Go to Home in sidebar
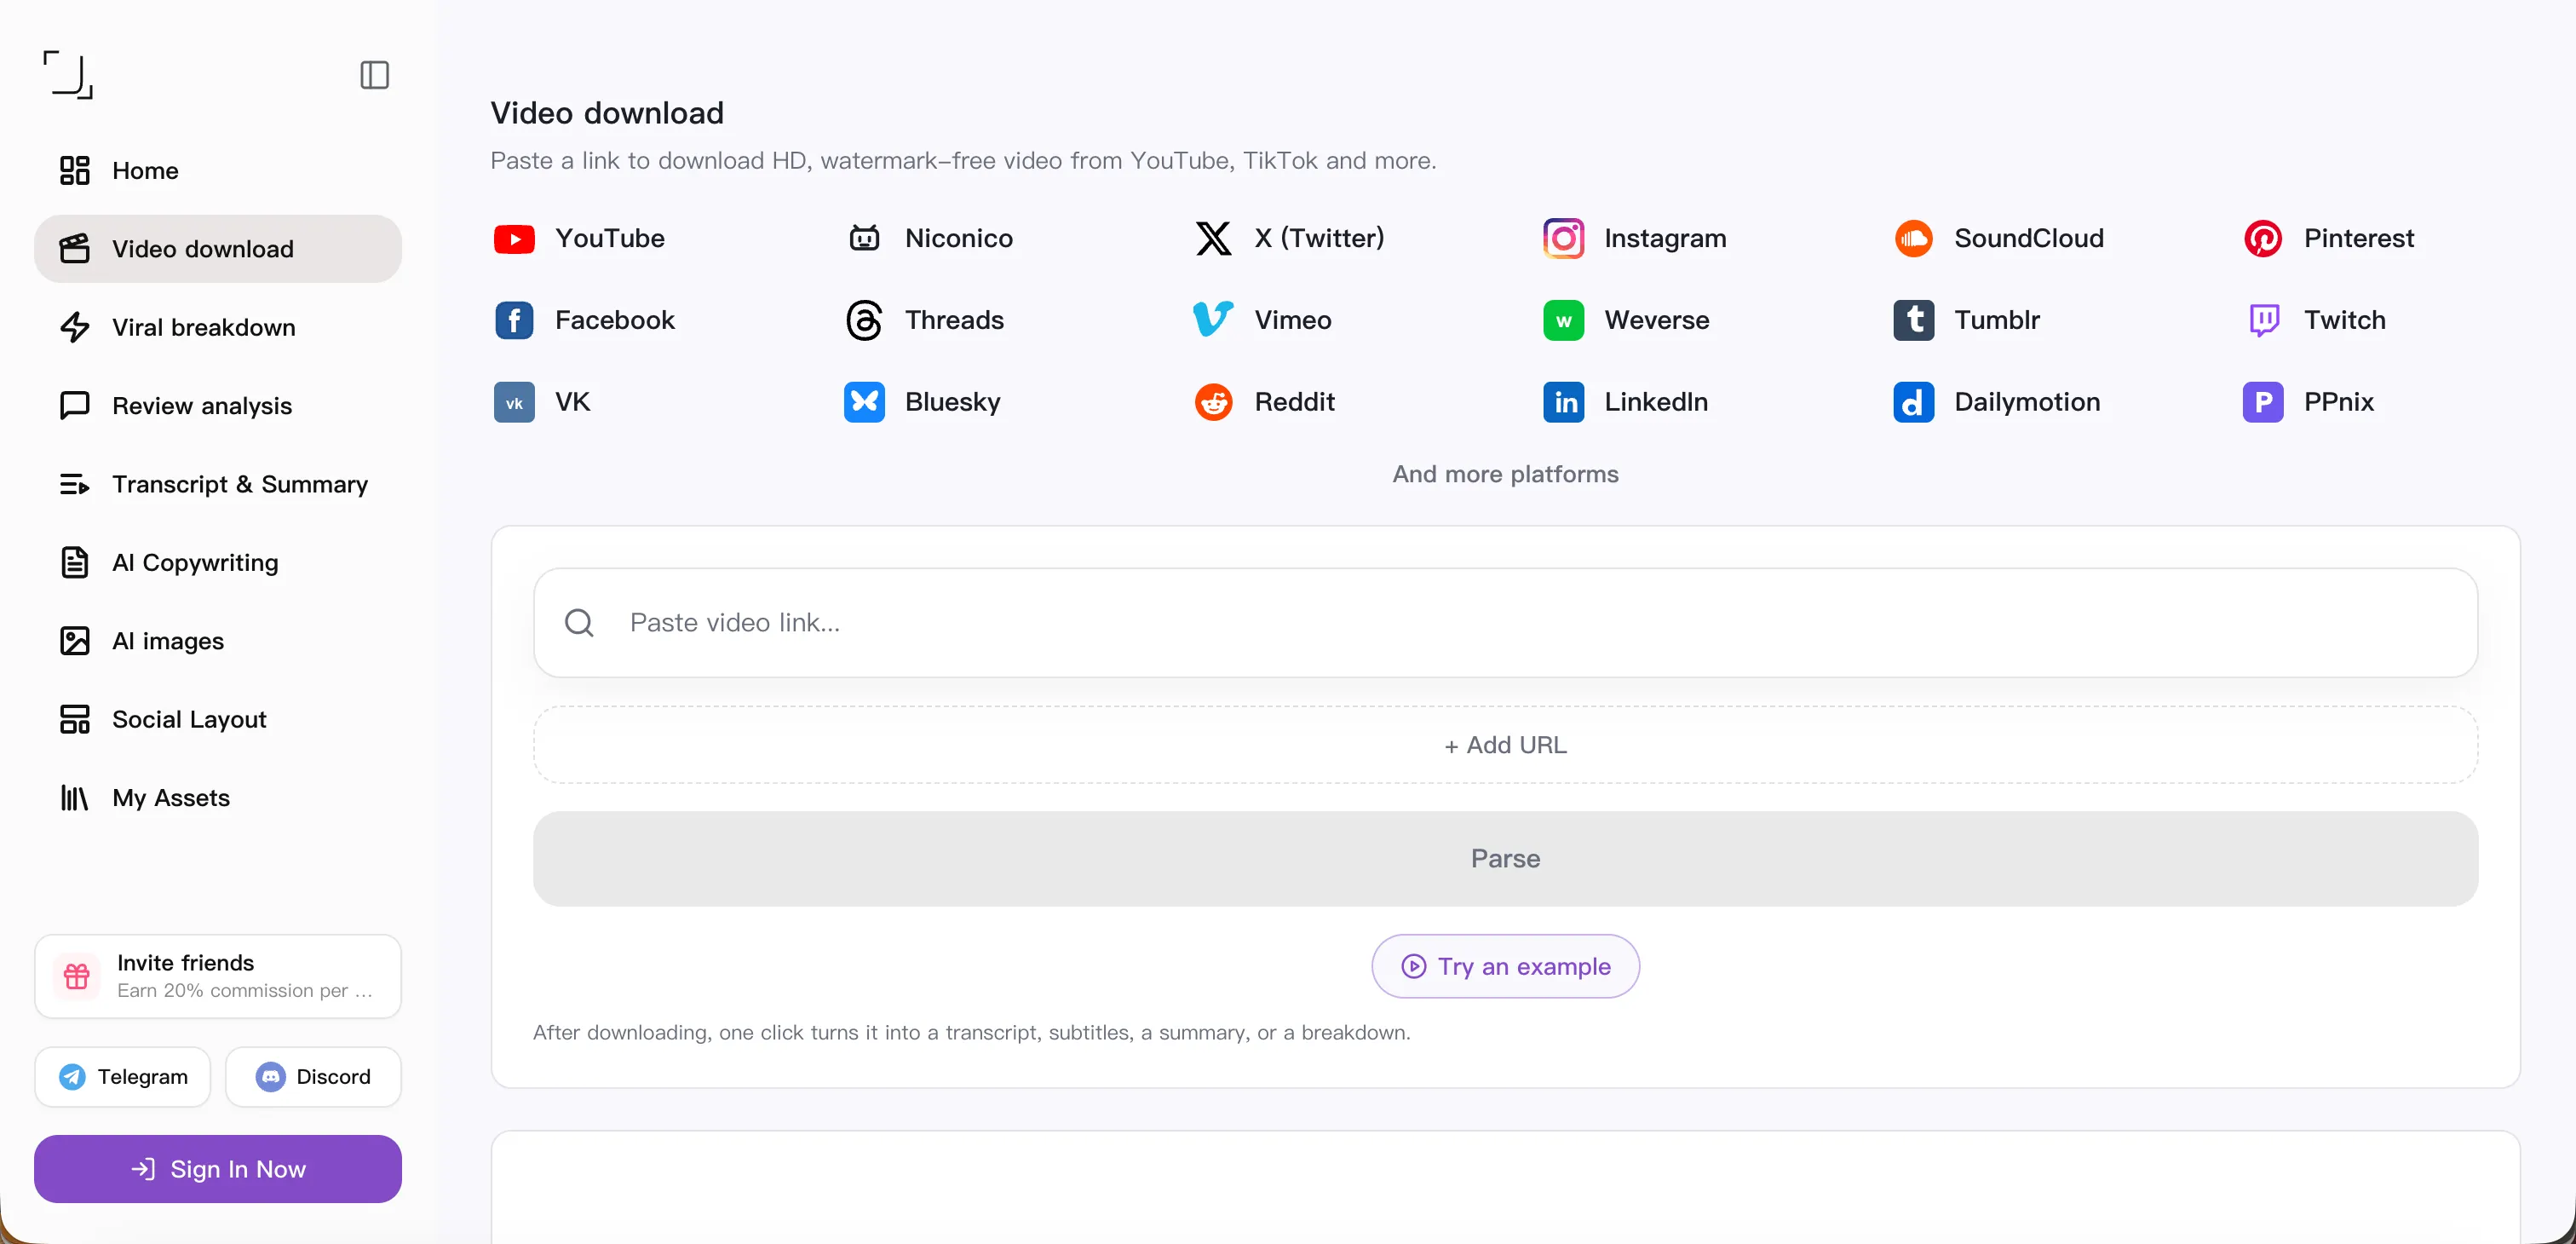2576x1244 pixels. [218, 171]
